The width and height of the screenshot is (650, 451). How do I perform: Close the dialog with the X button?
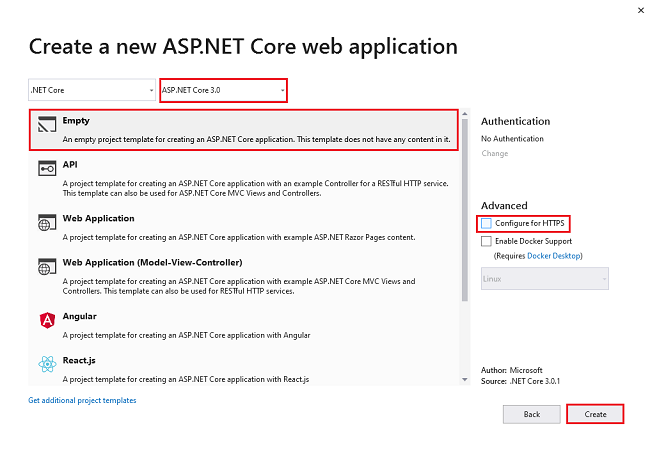640,10
